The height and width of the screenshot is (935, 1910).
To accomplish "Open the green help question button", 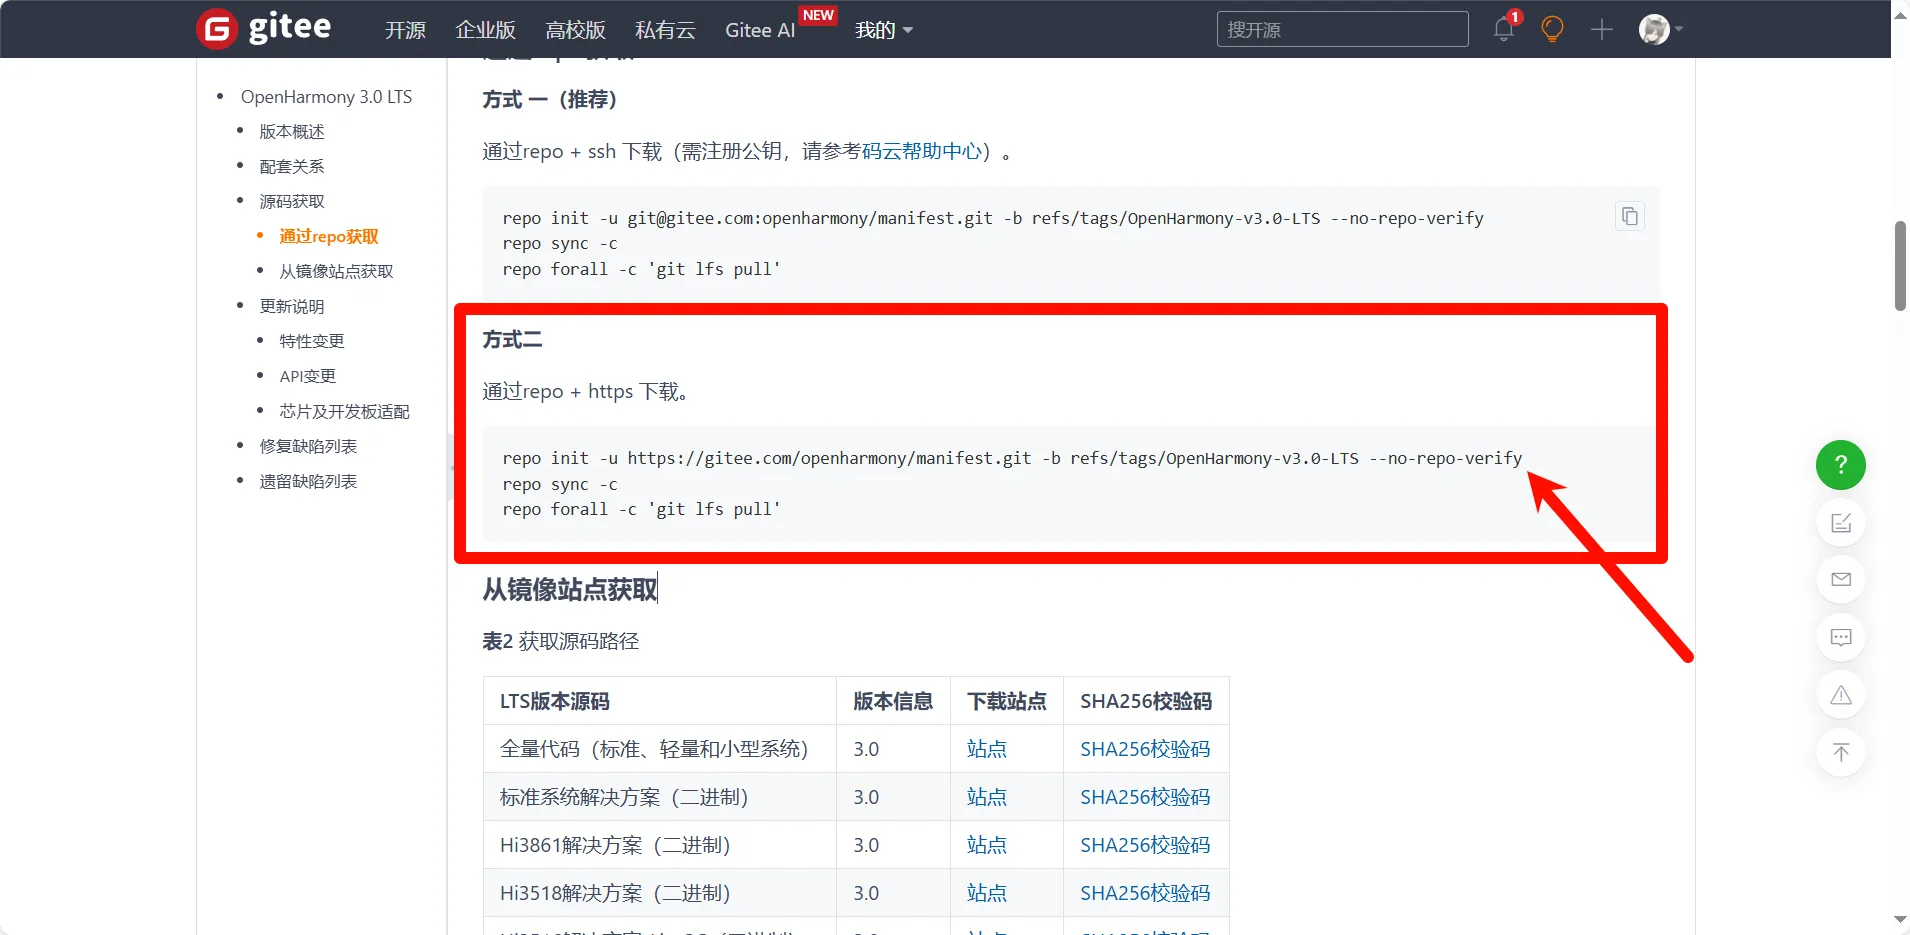I will [x=1840, y=465].
